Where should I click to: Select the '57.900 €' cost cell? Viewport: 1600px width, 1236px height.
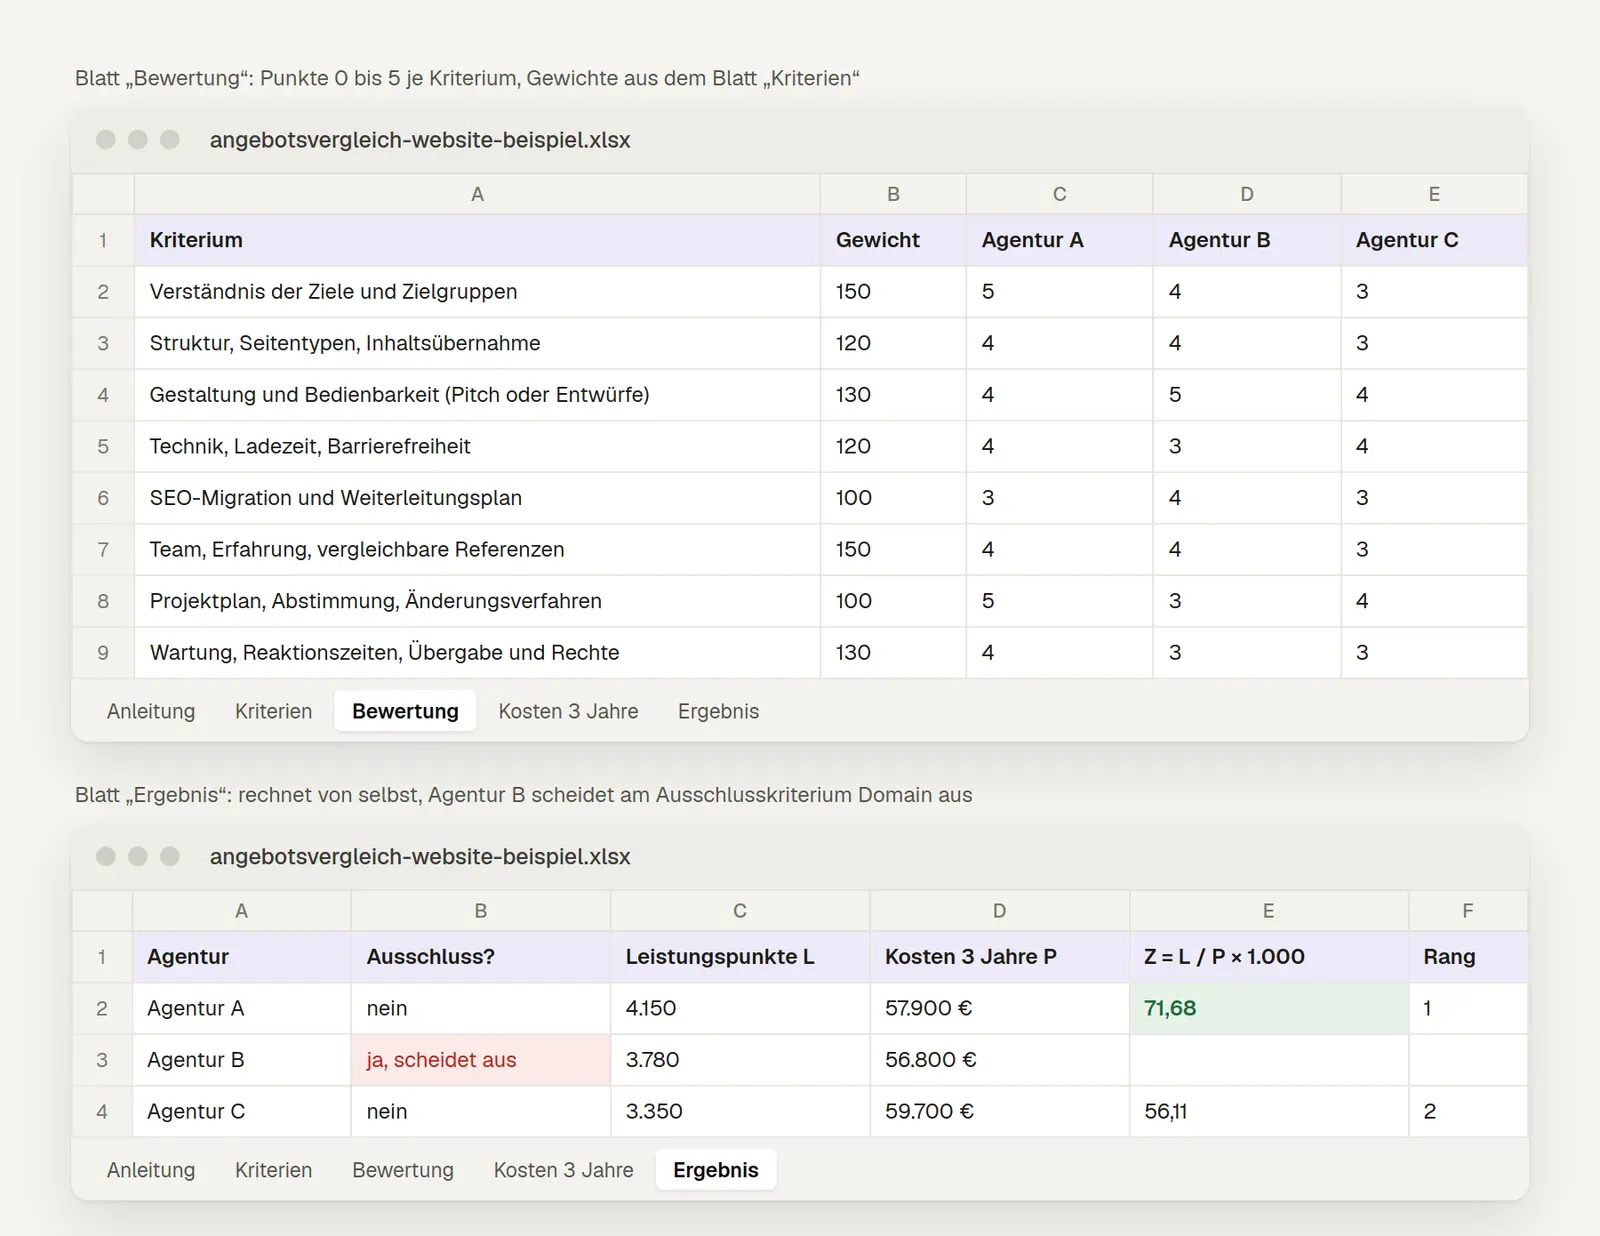[x=999, y=1008]
